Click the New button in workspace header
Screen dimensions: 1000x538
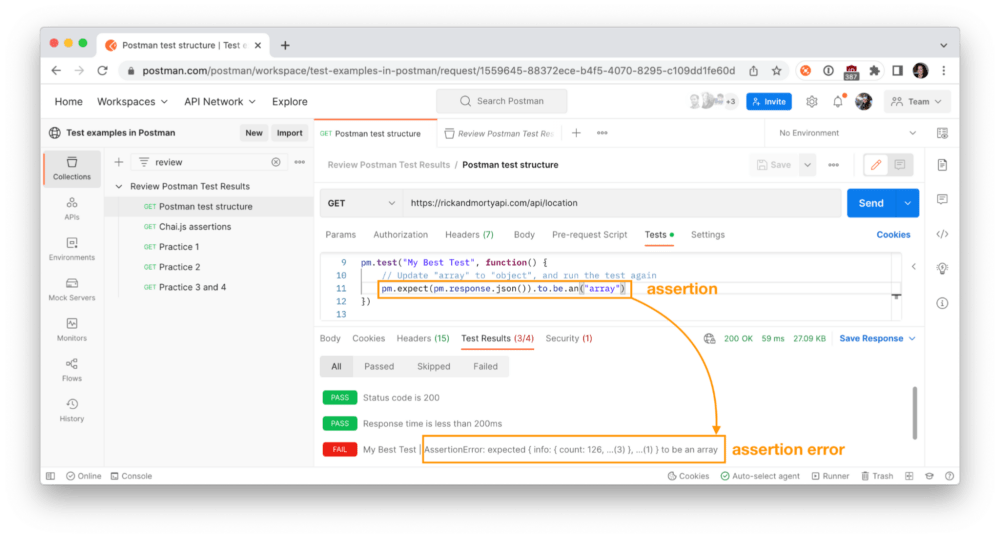pos(254,133)
